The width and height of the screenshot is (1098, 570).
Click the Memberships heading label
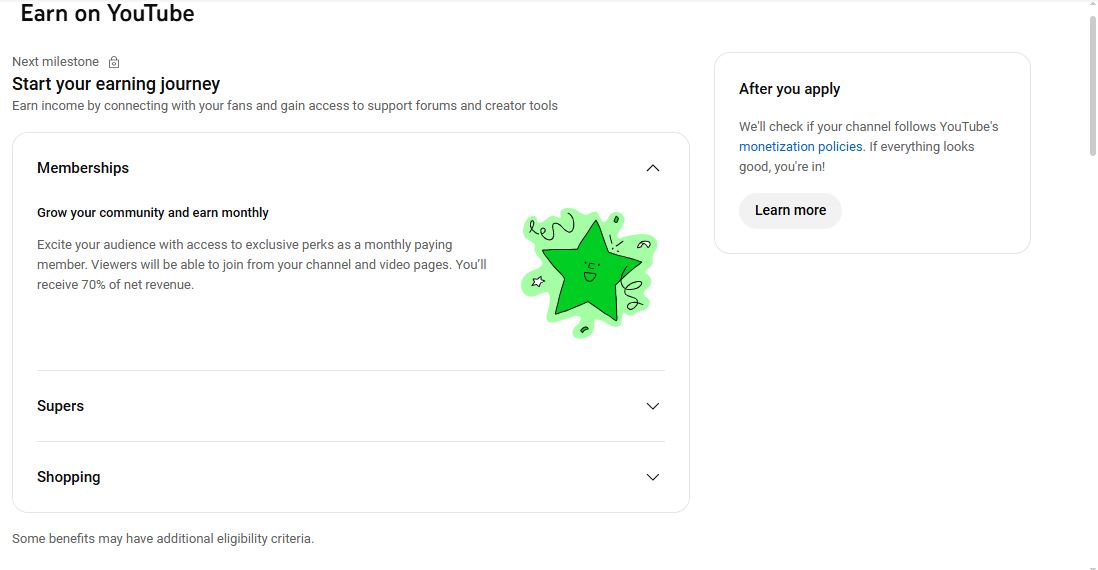[83, 168]
